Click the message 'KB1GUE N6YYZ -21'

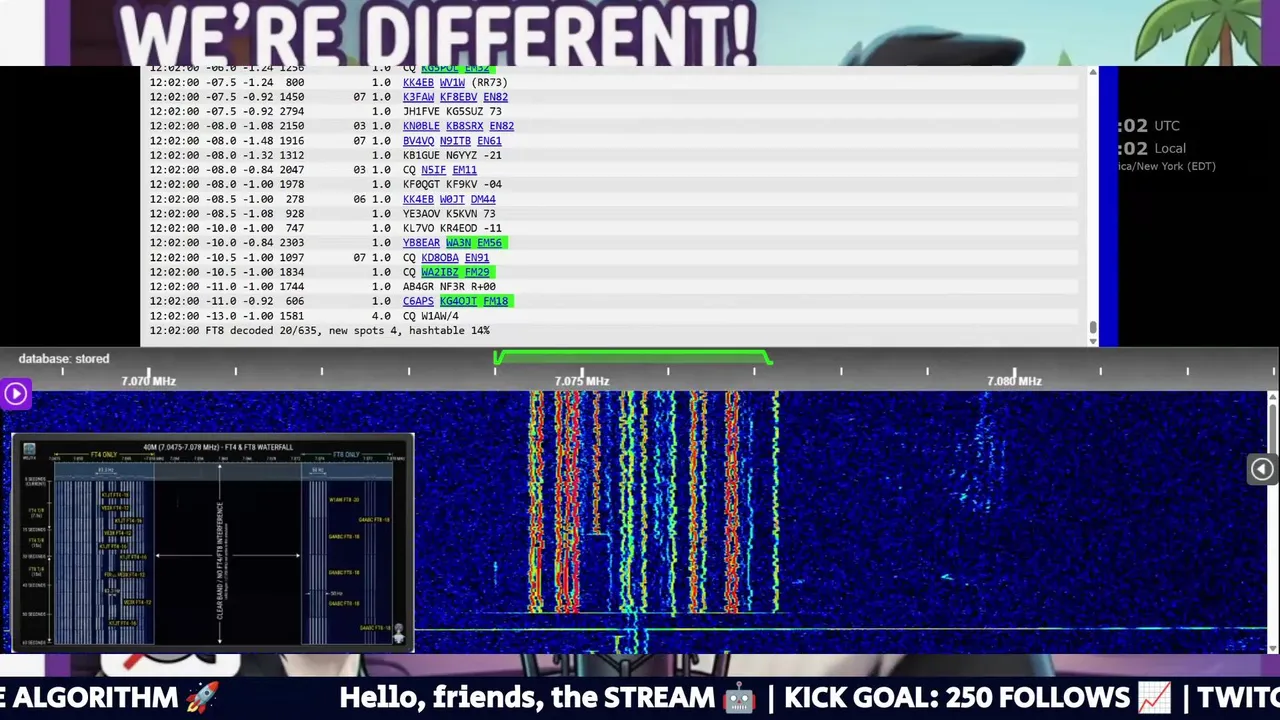[452, 155]
